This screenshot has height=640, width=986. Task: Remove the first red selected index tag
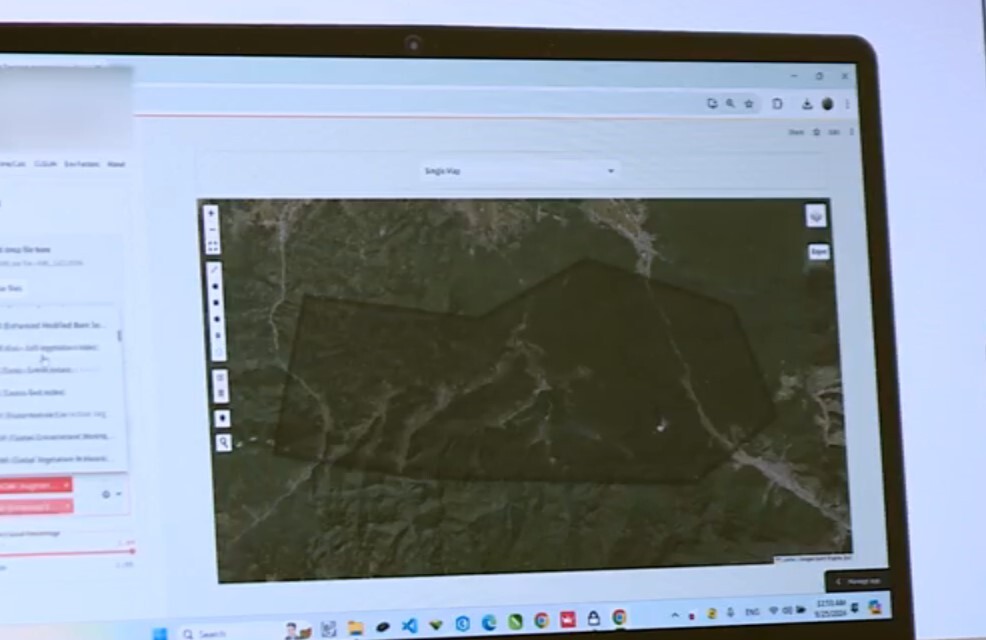click(66, 485)
